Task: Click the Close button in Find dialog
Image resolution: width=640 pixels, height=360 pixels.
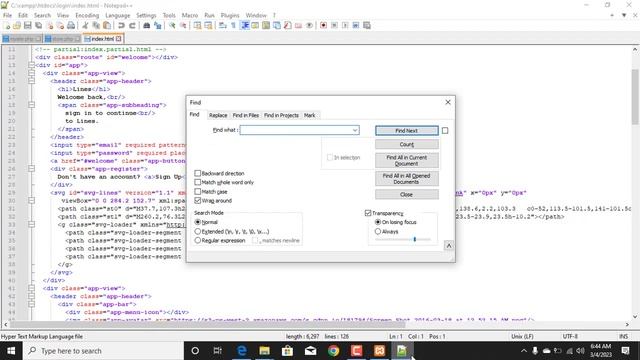Action: [x=407, y=194]
